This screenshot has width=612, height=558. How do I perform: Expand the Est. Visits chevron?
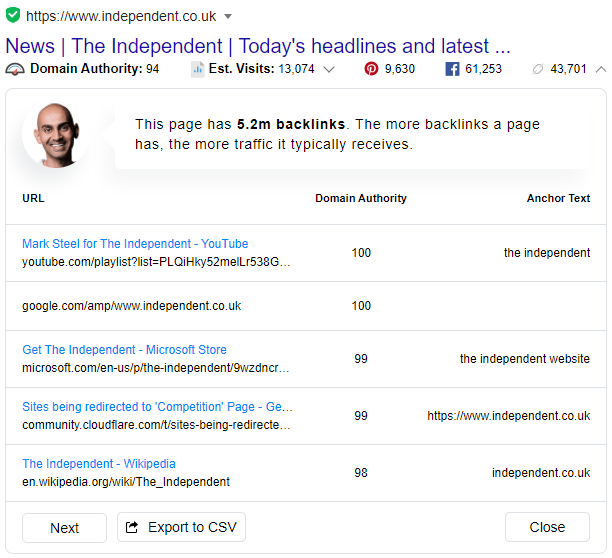[x=329, y=69]
